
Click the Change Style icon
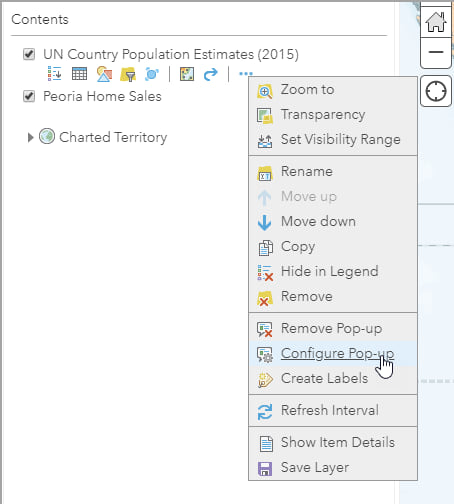click(104, 74)
